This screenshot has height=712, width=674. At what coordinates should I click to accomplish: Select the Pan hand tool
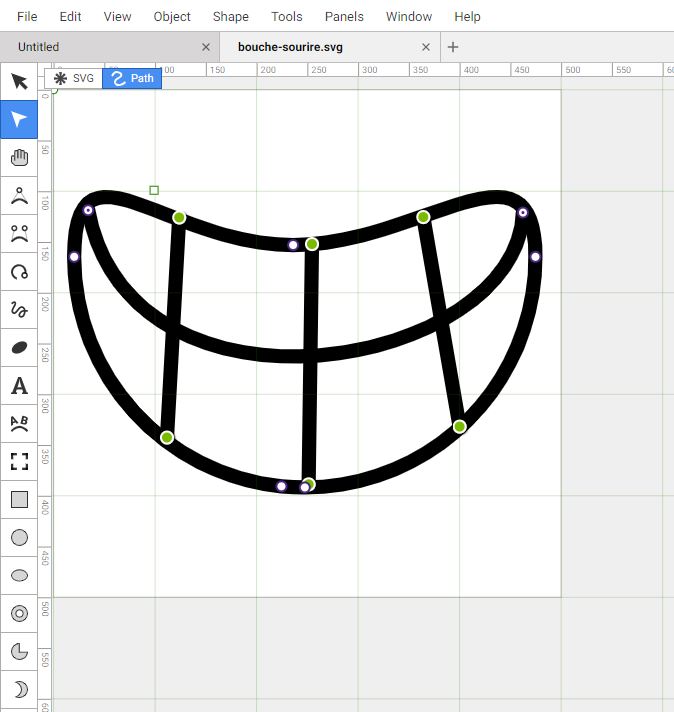[x=19, y=158]
